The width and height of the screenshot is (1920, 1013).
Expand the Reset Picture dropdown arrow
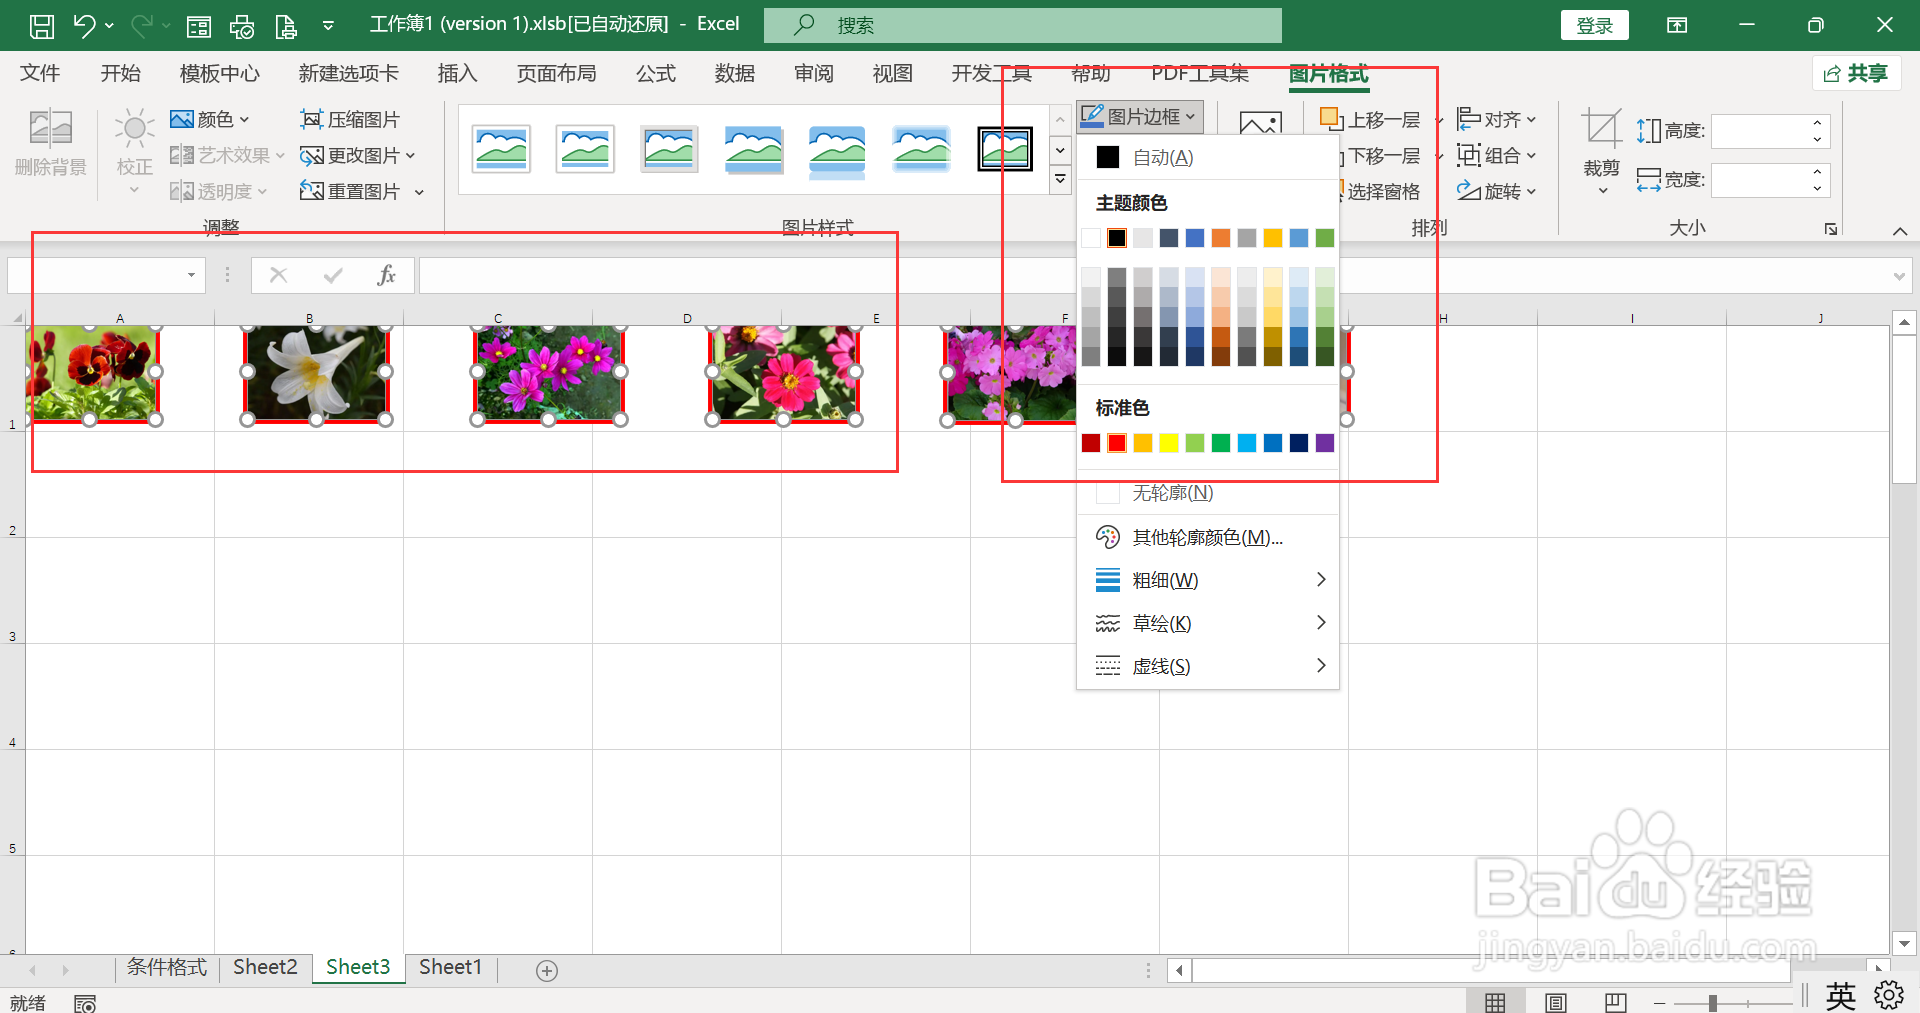419,192
